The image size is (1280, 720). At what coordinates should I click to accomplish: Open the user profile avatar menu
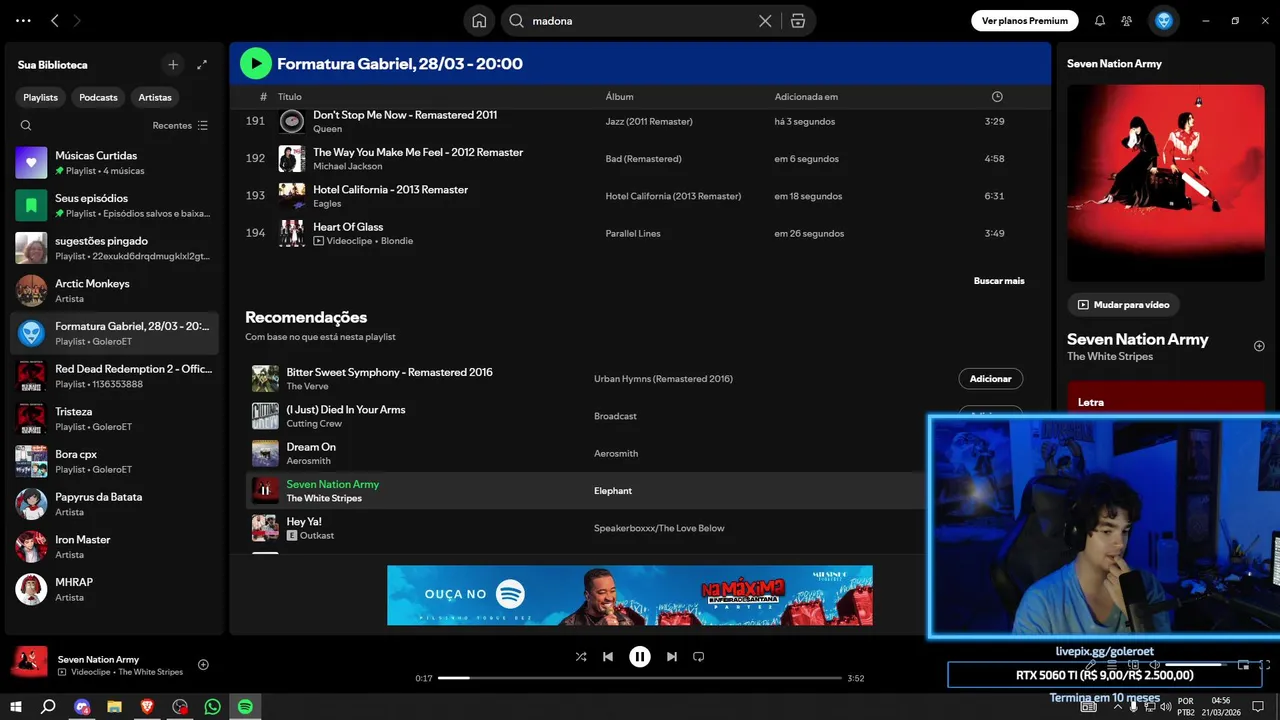pyautogui.click(x=1164, y=21)
